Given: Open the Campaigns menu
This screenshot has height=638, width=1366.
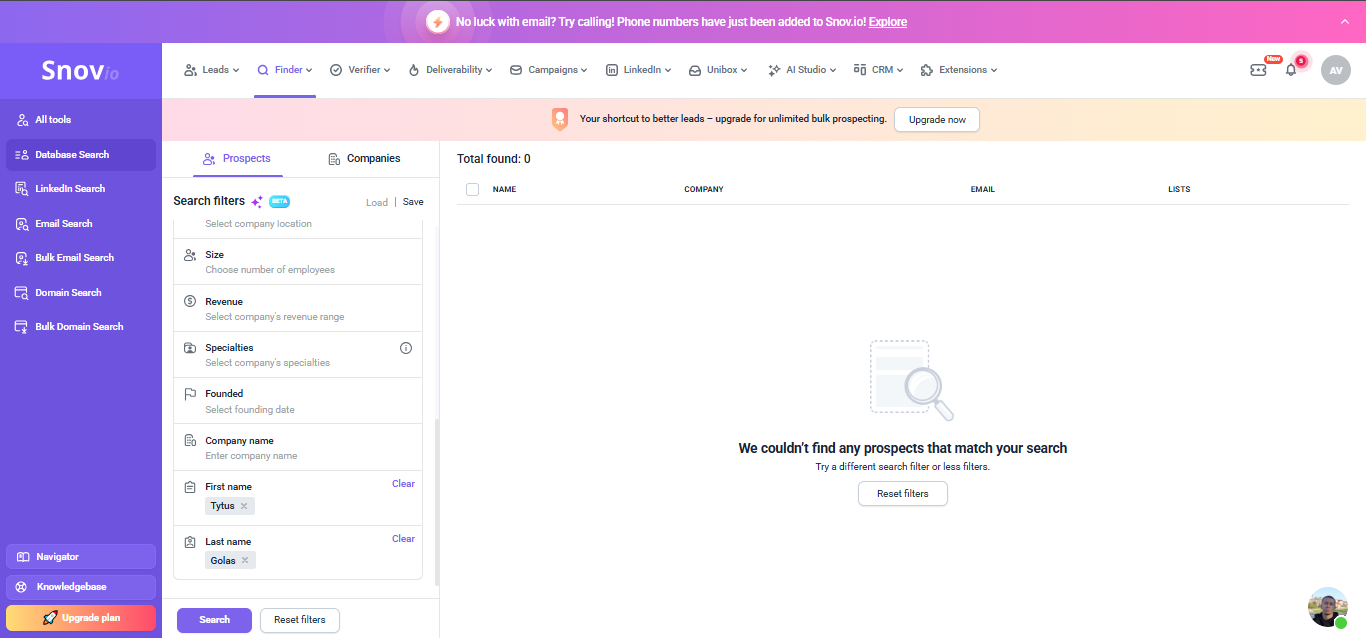Looking at the screenshot, I should (549, 70).
